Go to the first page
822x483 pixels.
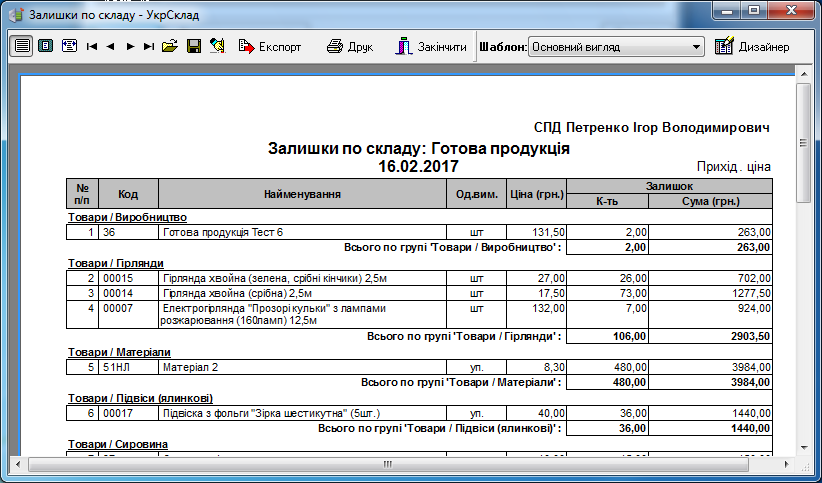tap(92, 46)
